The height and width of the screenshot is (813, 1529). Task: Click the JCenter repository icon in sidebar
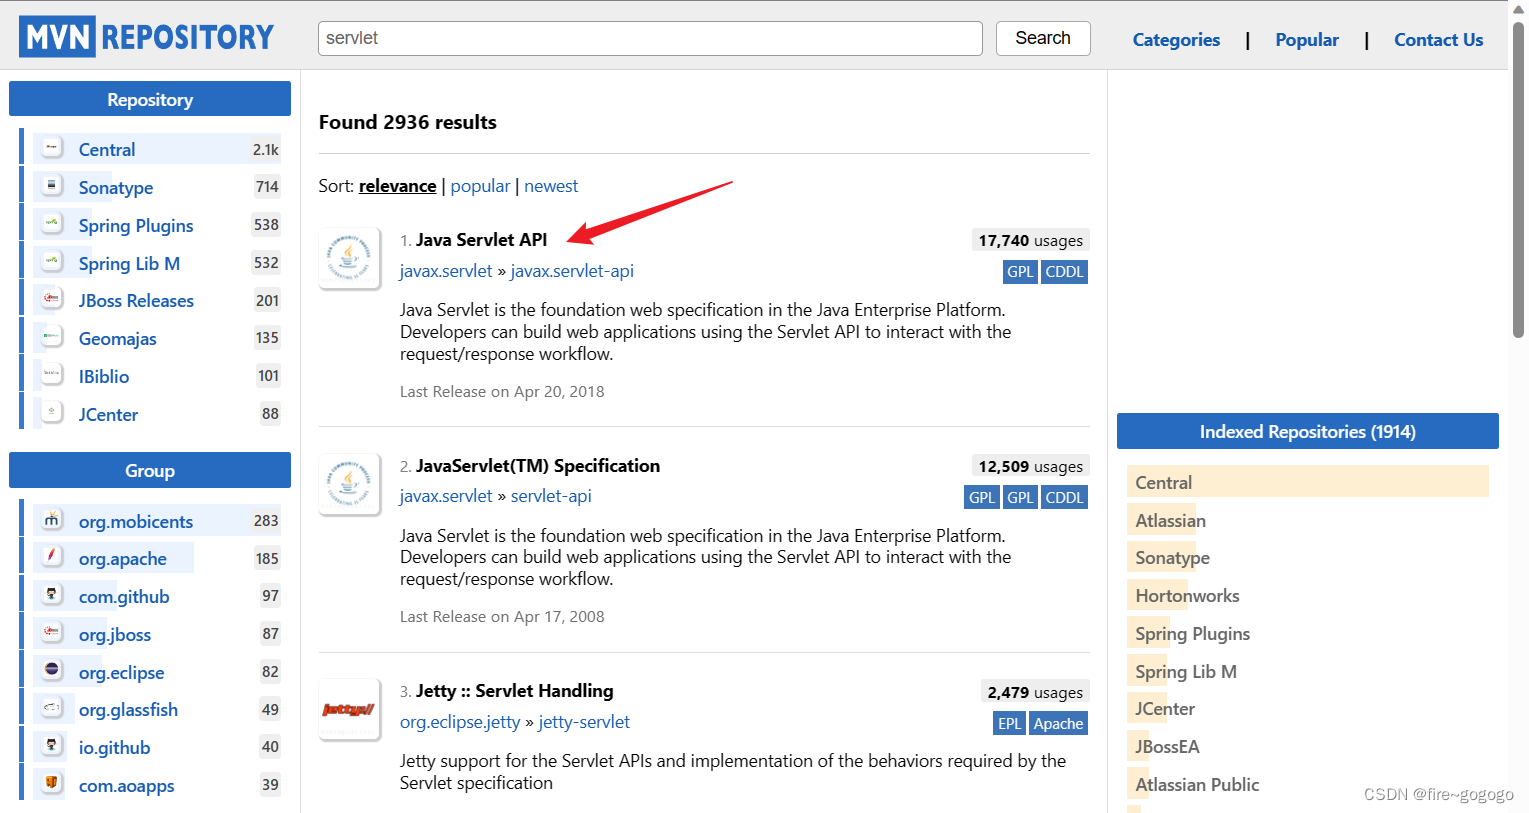(52, 413)
